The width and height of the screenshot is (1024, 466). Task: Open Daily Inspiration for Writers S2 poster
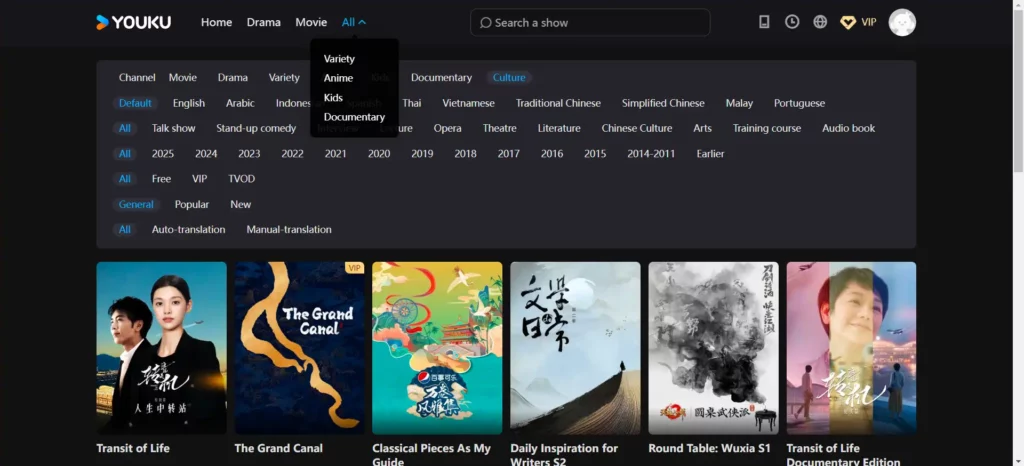point(575,348)
